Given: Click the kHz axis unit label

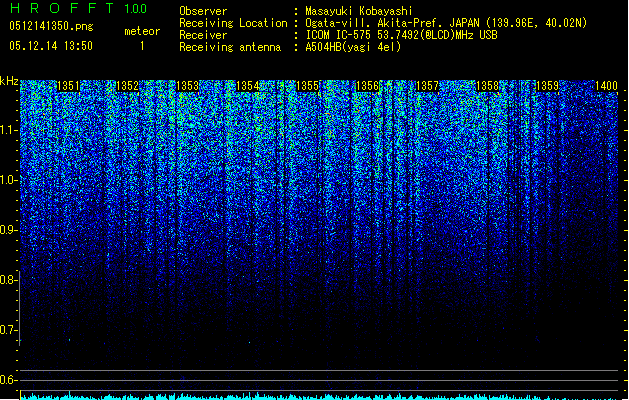Looking at the screenshot, I should click(9, 81).
